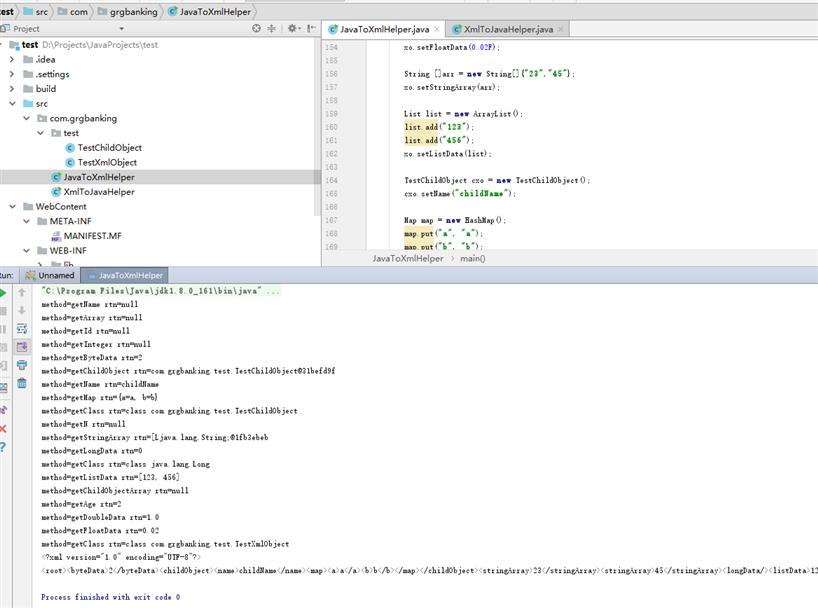Click the output line method=getListData
This screenshot has width=818, height=608.
coord(110,477)
